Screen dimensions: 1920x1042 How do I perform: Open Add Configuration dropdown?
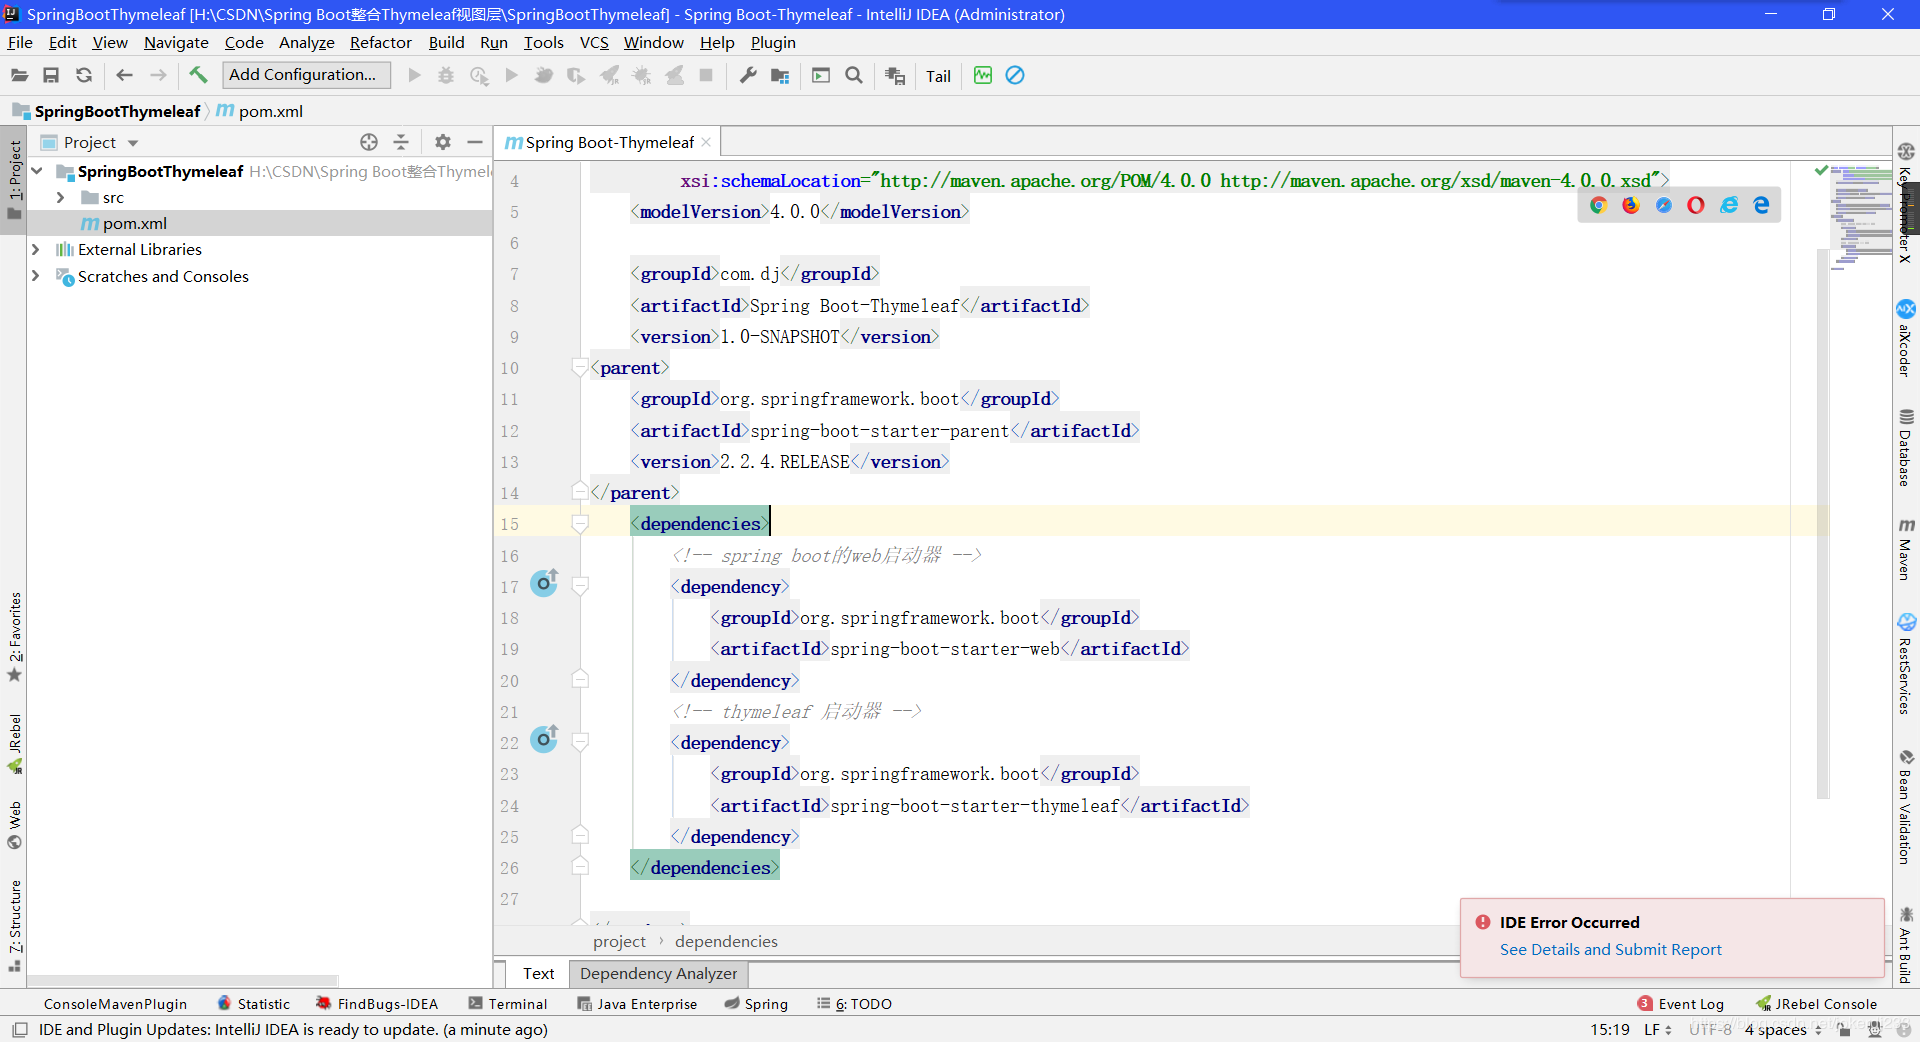(x=304, y=75)
